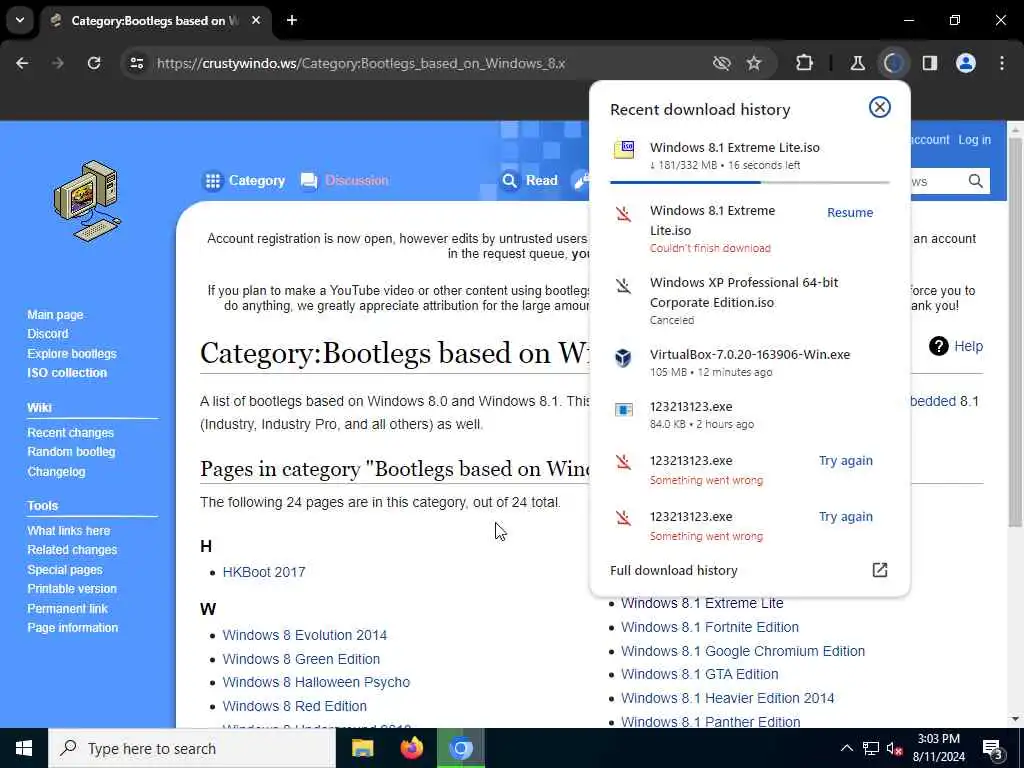Click the wiki search magnifier icon
Image resolution: width=1024 pixels, height=768 pixels.
click(975, 181)
